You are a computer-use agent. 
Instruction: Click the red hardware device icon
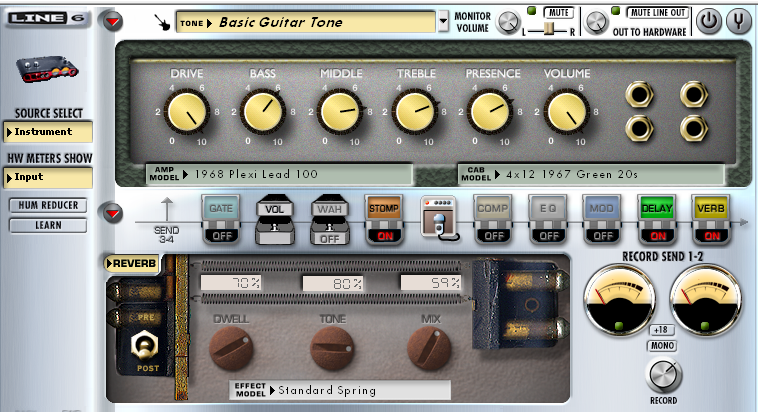click(x=47, y=69)
